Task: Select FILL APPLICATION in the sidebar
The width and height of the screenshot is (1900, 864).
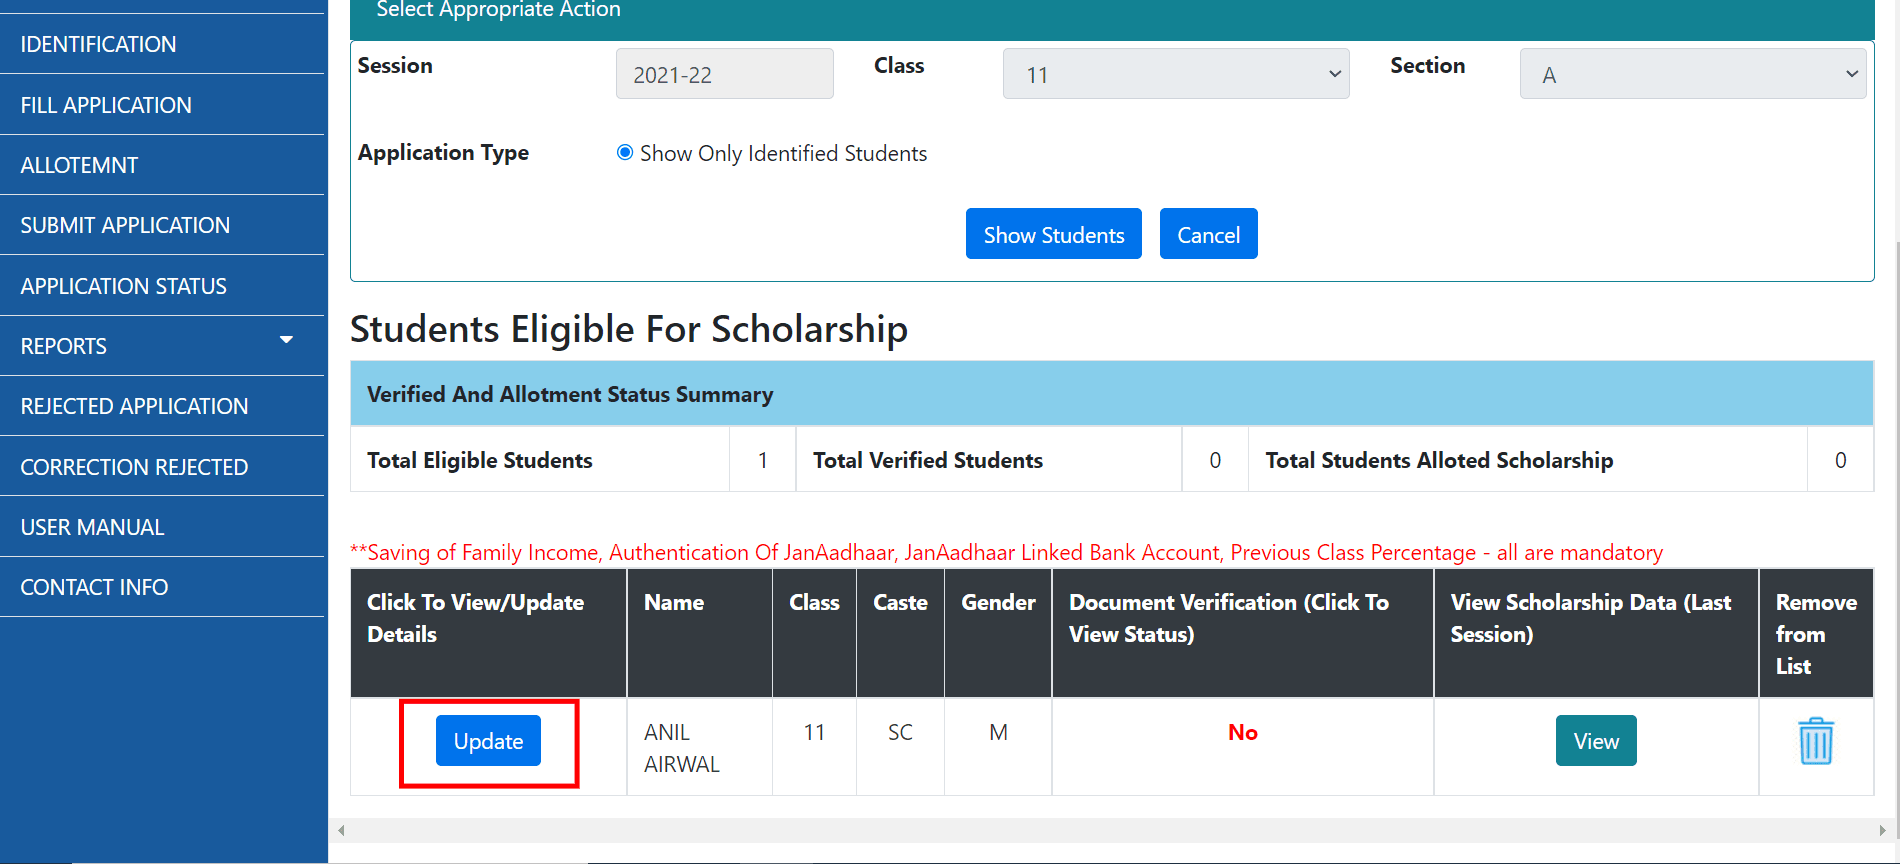Action: pyautogui.click(x=106, y=104)
